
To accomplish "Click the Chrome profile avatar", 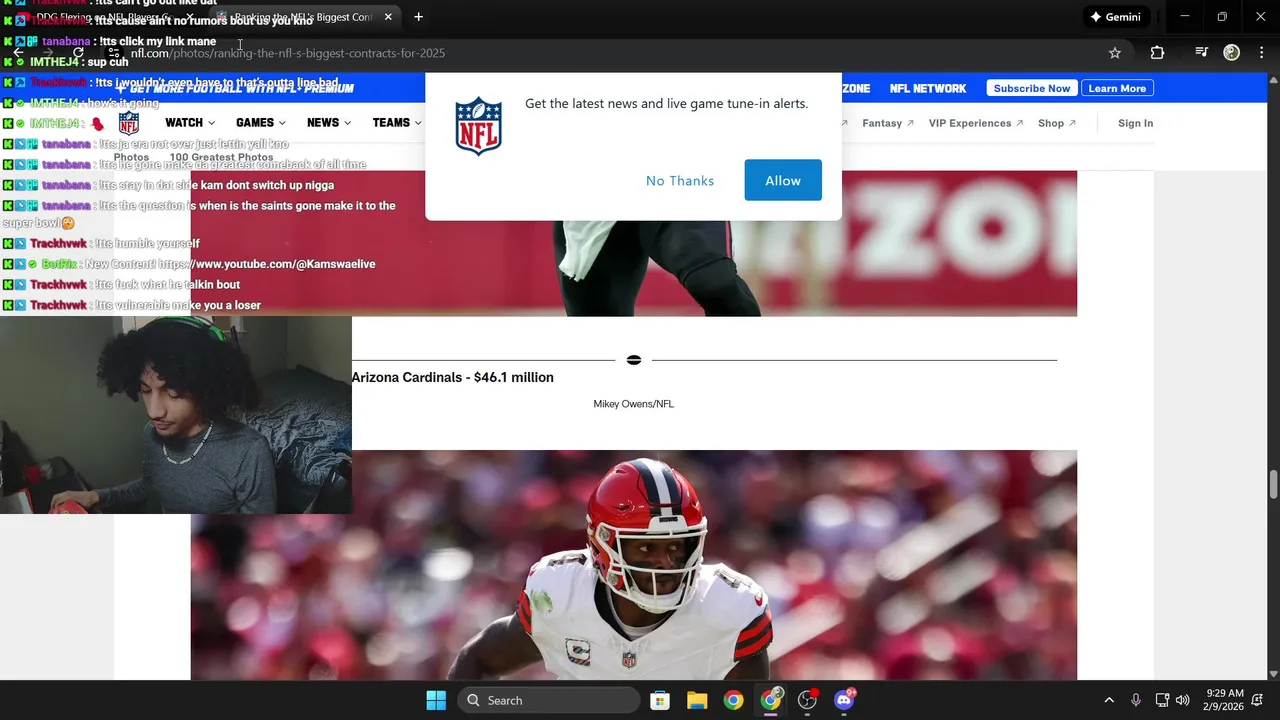I will [1232, 53].
